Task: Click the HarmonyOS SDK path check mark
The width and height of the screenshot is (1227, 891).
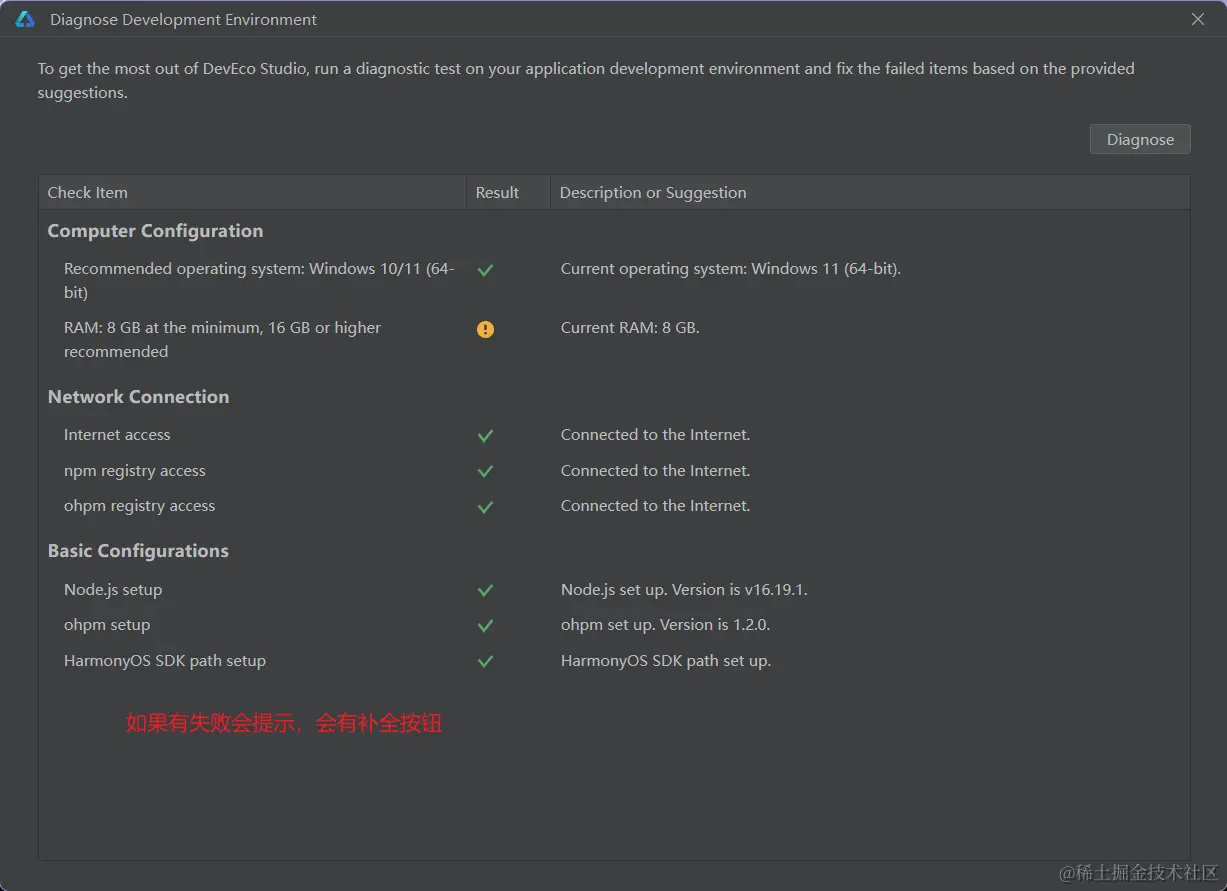Action: point(485,661)
